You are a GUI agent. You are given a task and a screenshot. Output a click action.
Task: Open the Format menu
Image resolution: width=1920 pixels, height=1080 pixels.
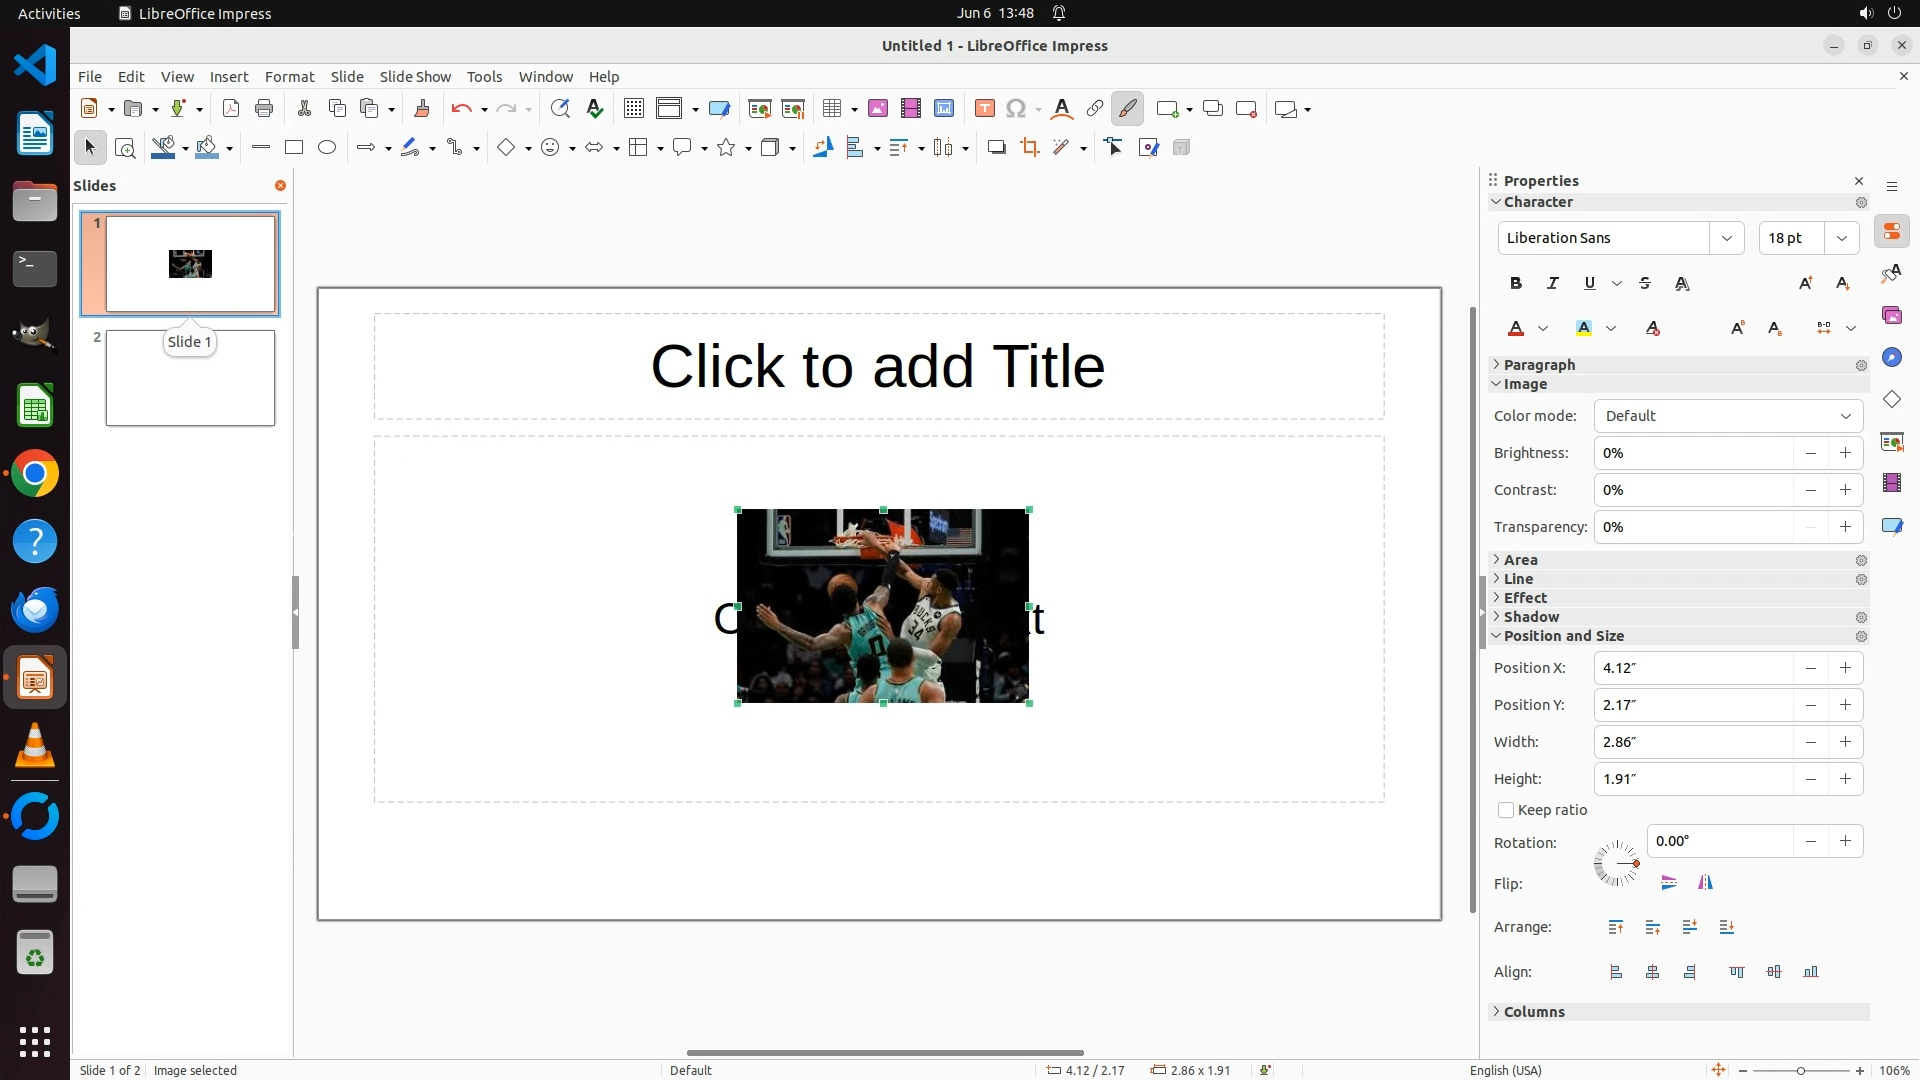(289, 77)
